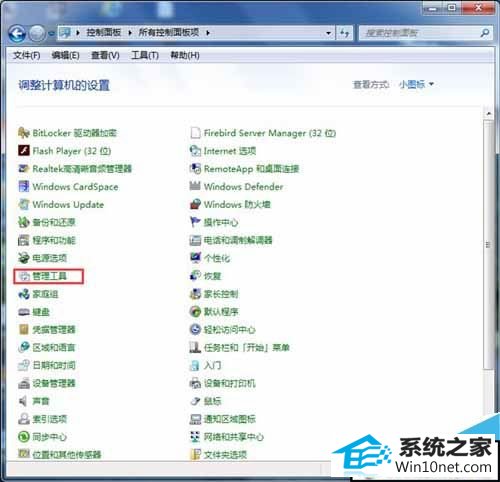Open the 查看(V) menu

105,55
